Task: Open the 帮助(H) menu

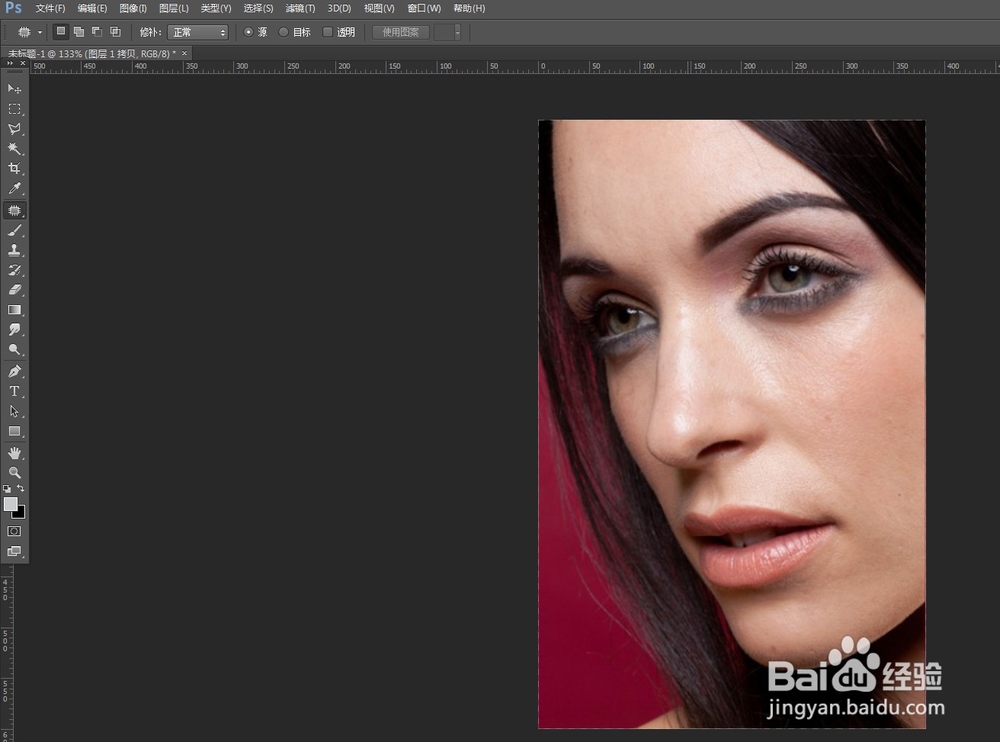Action: 469,8
